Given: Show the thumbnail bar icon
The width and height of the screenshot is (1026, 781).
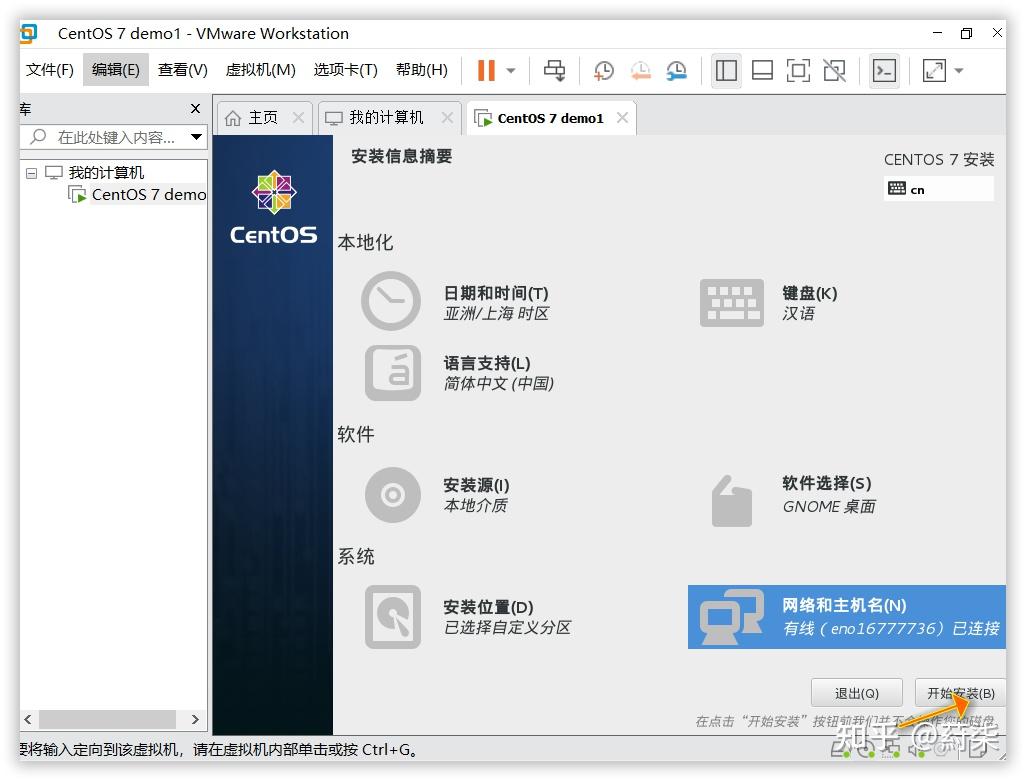Looking at the screenshot, I should (761, 70).
